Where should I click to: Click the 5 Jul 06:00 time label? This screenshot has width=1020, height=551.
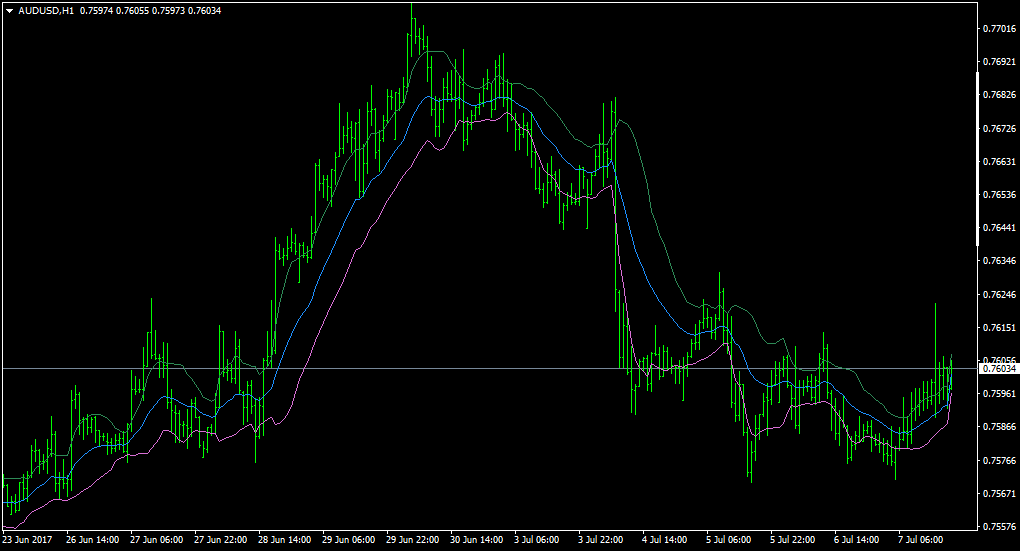[x=729, y=540]
